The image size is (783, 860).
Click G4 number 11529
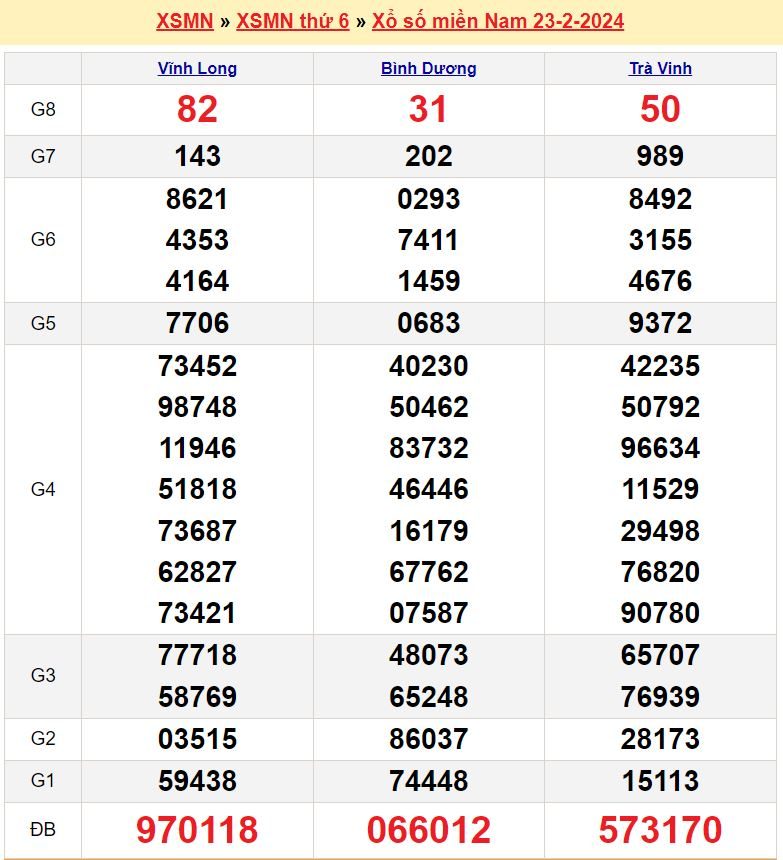click(x=660, y=489)
